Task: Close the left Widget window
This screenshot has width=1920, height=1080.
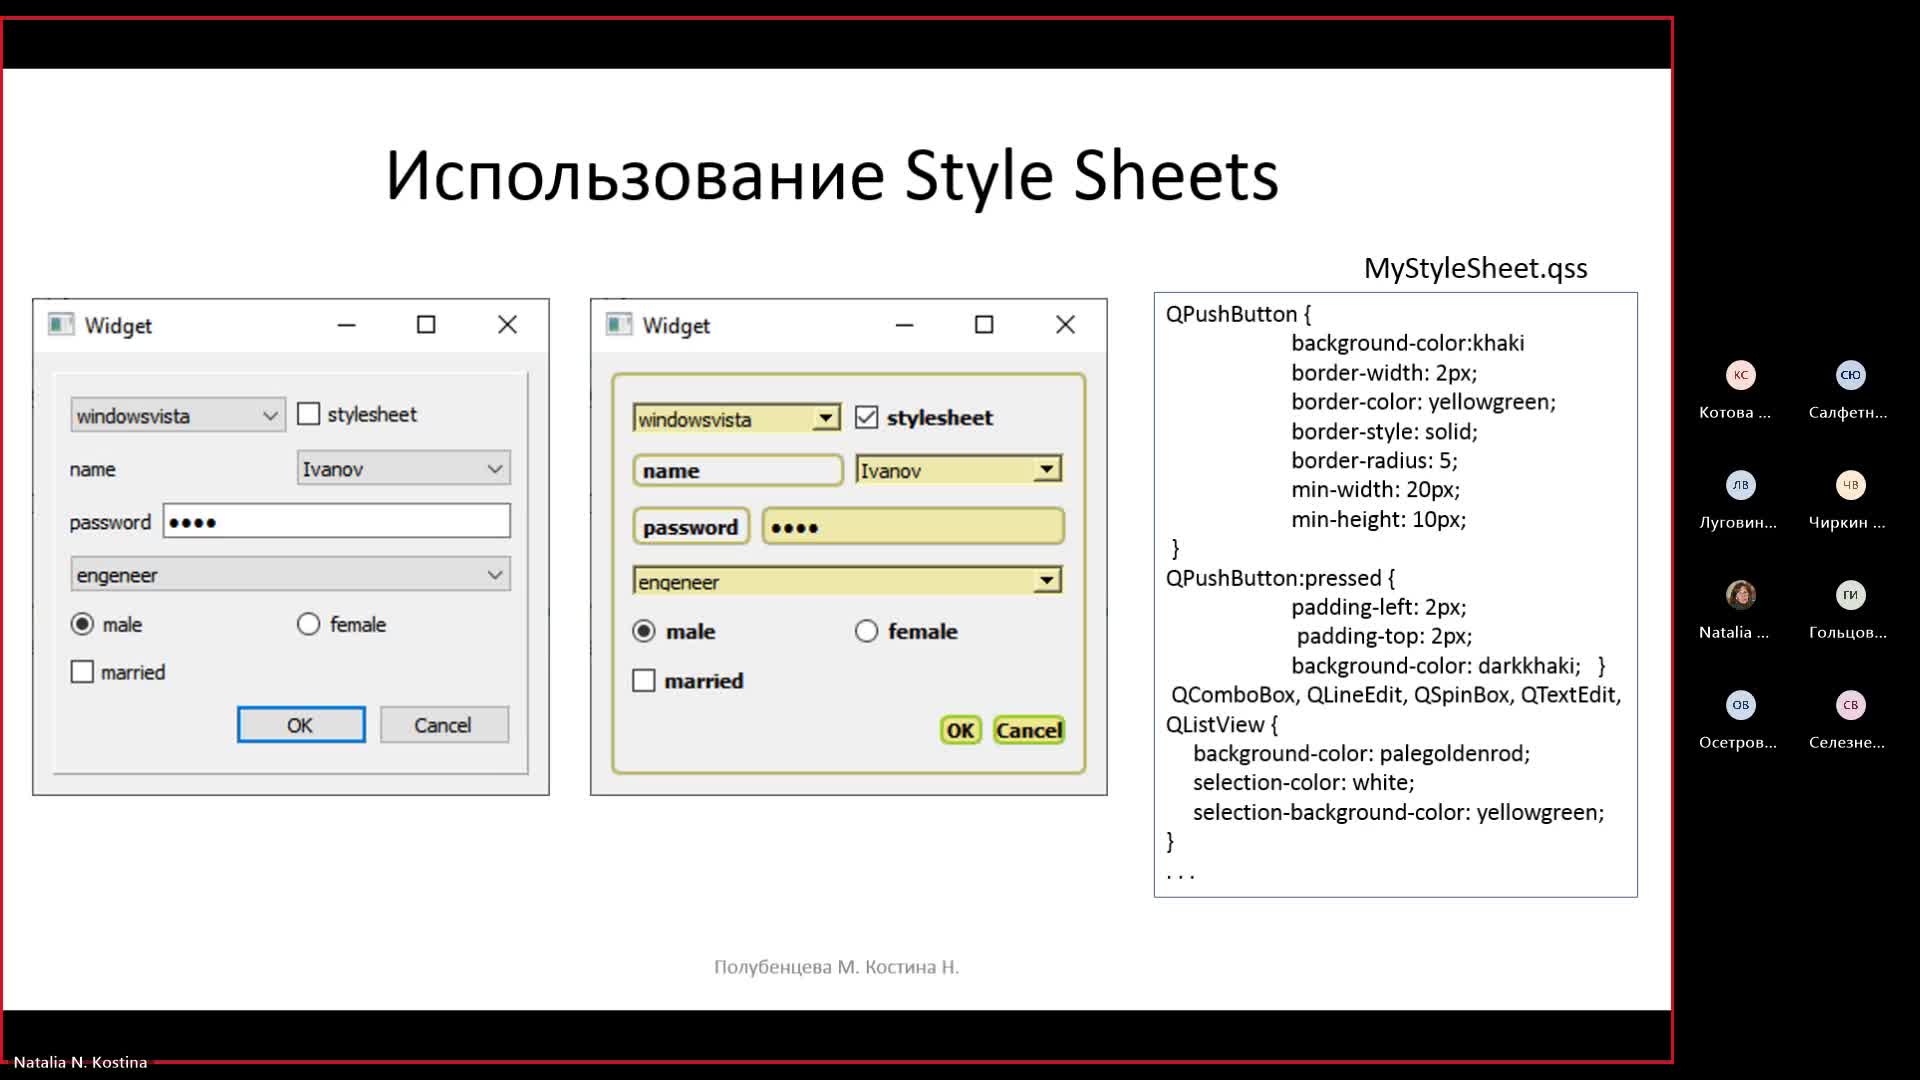Action: (x=507, y=325)
